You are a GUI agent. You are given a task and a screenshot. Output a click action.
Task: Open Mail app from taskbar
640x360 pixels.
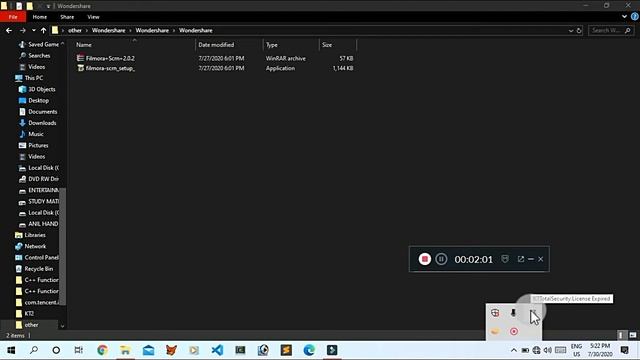[x=148, y=350]
